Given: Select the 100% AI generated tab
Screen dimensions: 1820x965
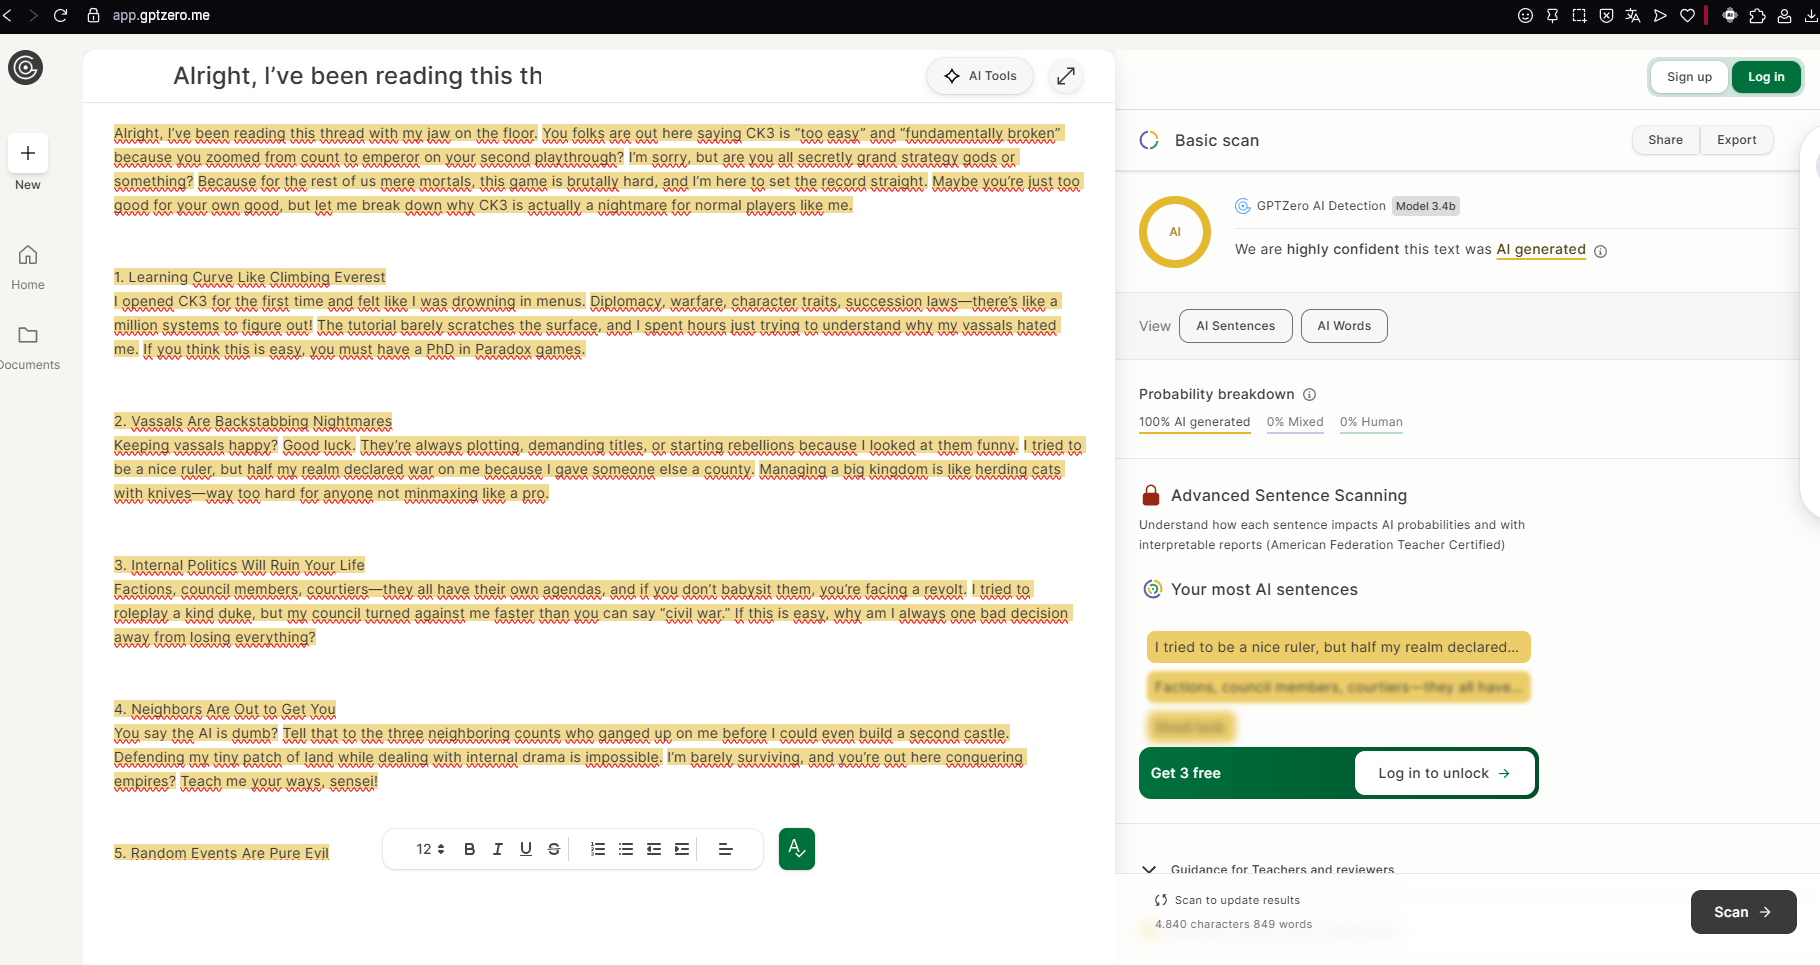Looking at the screenshot, I should click(1194, 422).
